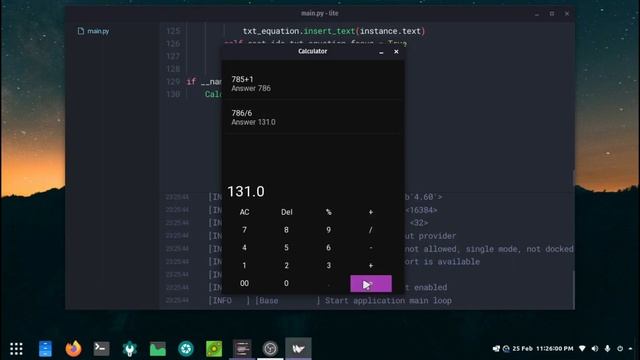Image resolution: width=640 pixels, height=360 pixels.
Task: Close the Calculator window
Action: 396,52
